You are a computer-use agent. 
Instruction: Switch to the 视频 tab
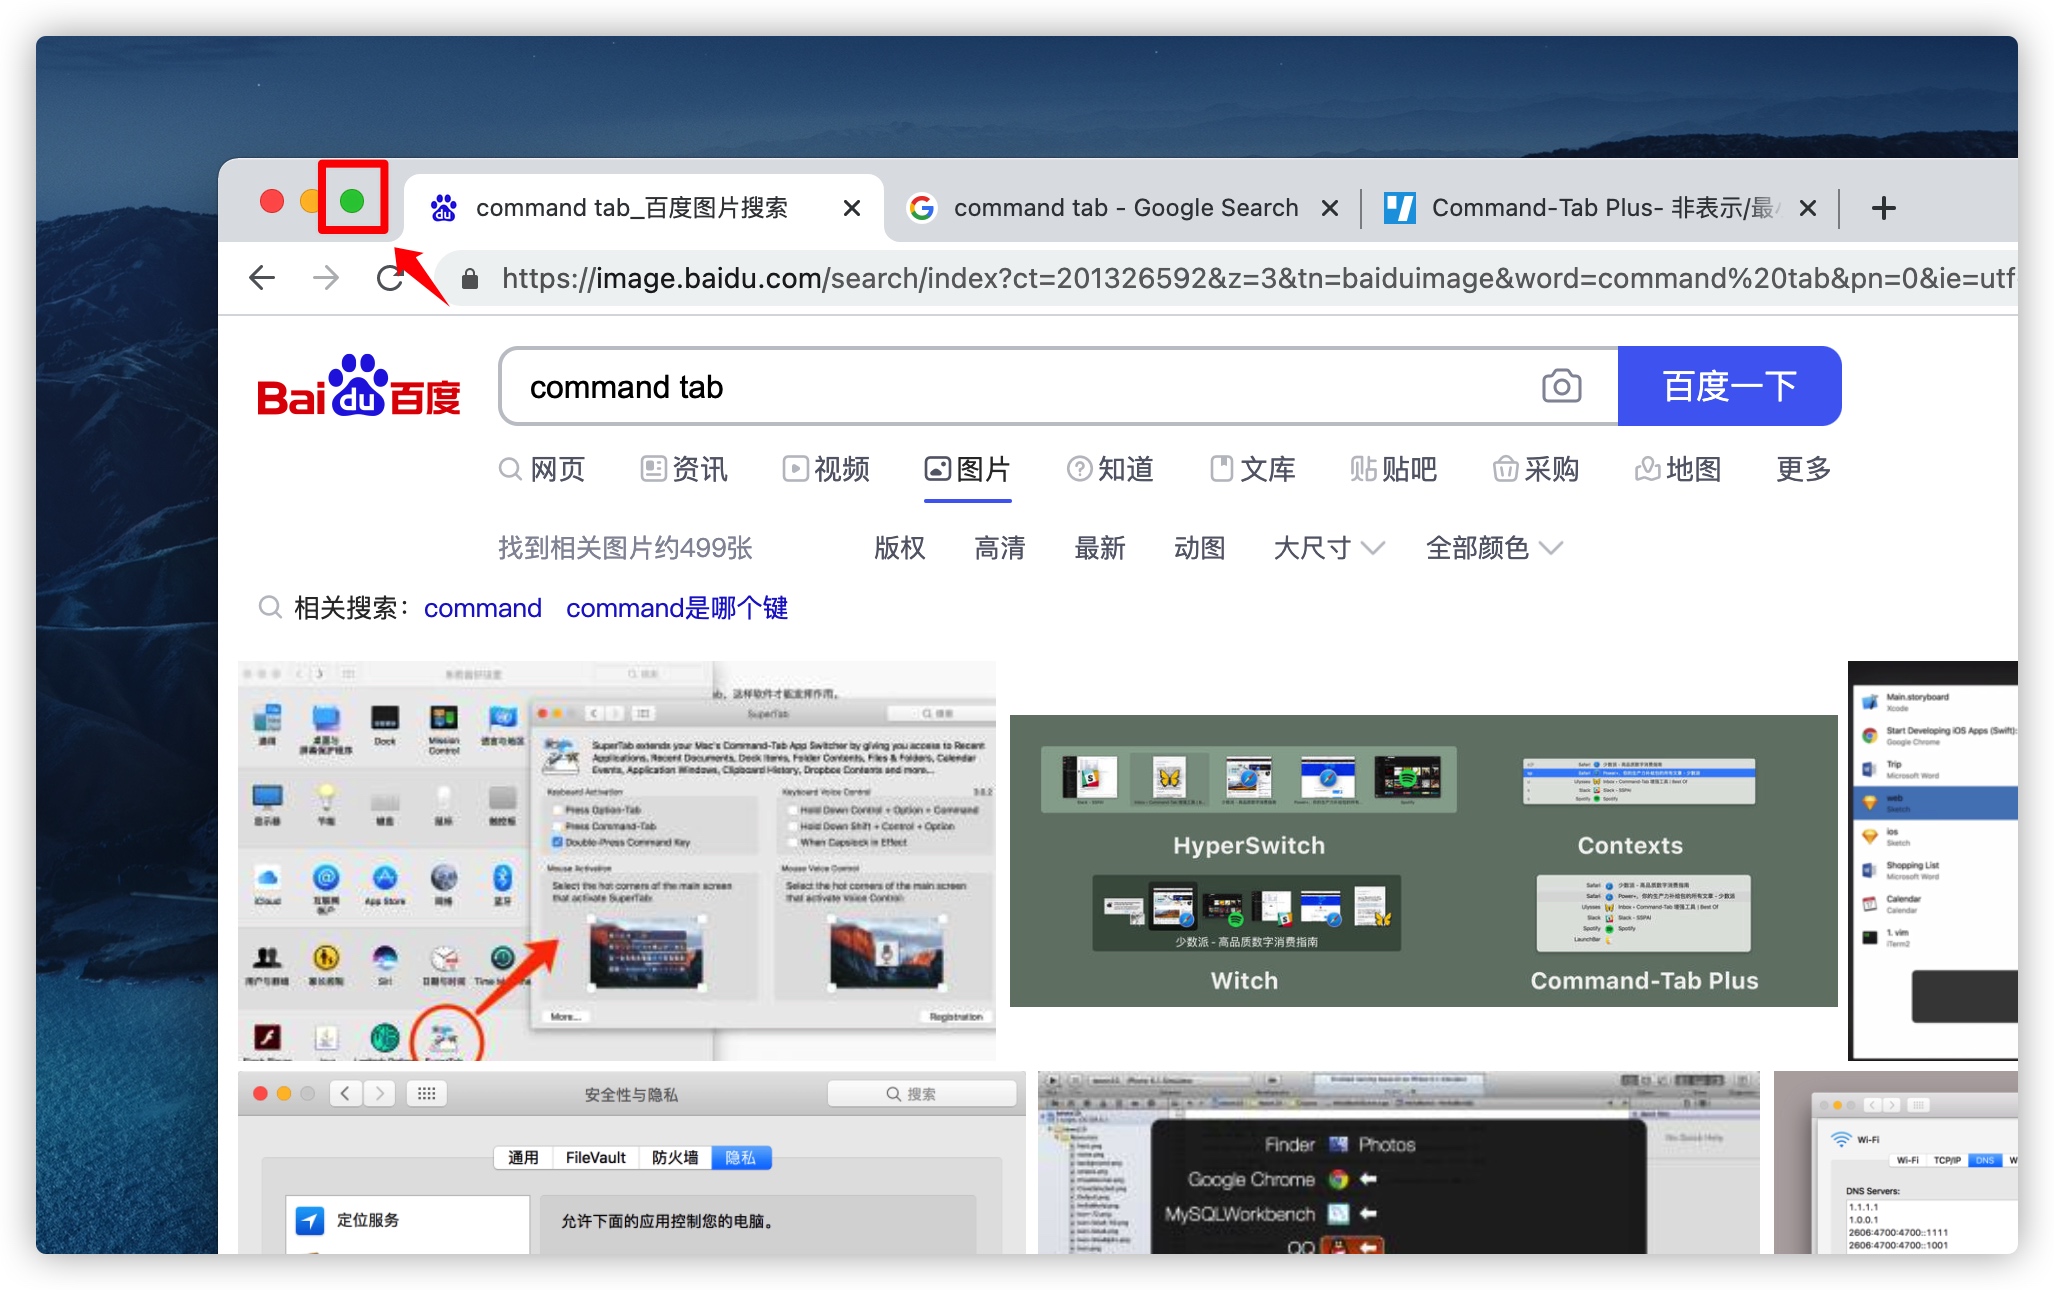pyautogui.click(x=826, y=469)
